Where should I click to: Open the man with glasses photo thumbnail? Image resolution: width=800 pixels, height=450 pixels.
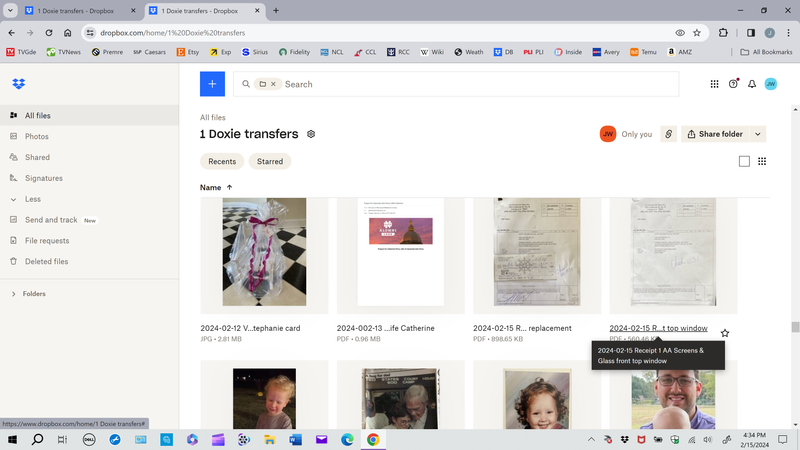tap(673, 399)
